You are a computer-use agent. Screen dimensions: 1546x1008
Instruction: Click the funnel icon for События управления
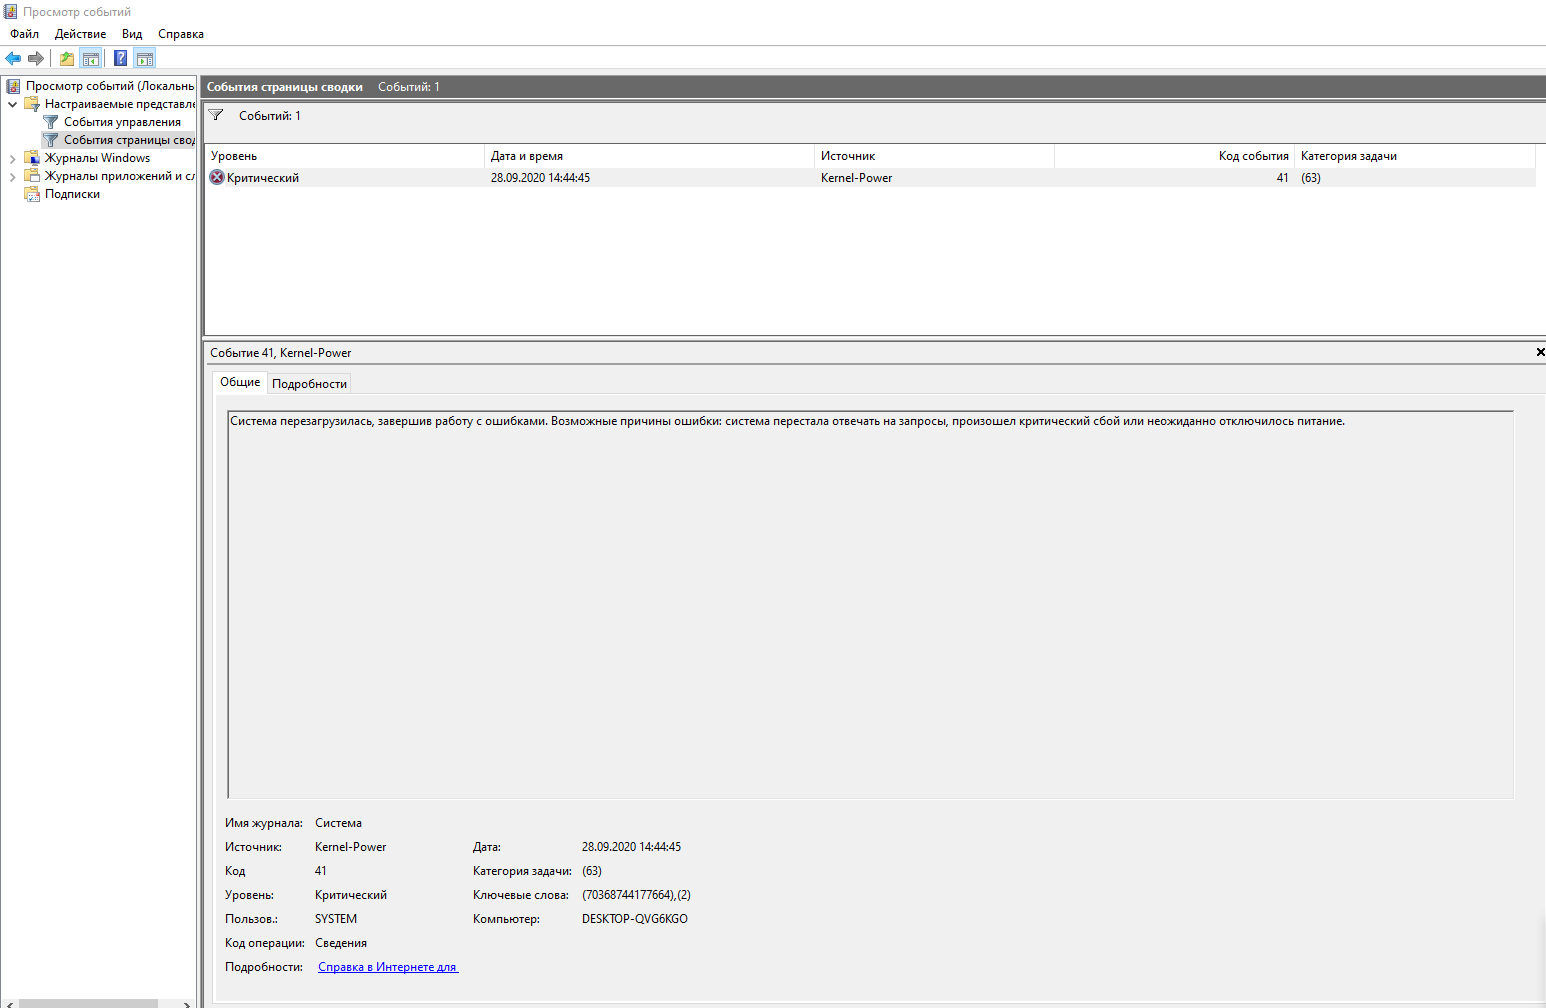click(x=51, y=122)
